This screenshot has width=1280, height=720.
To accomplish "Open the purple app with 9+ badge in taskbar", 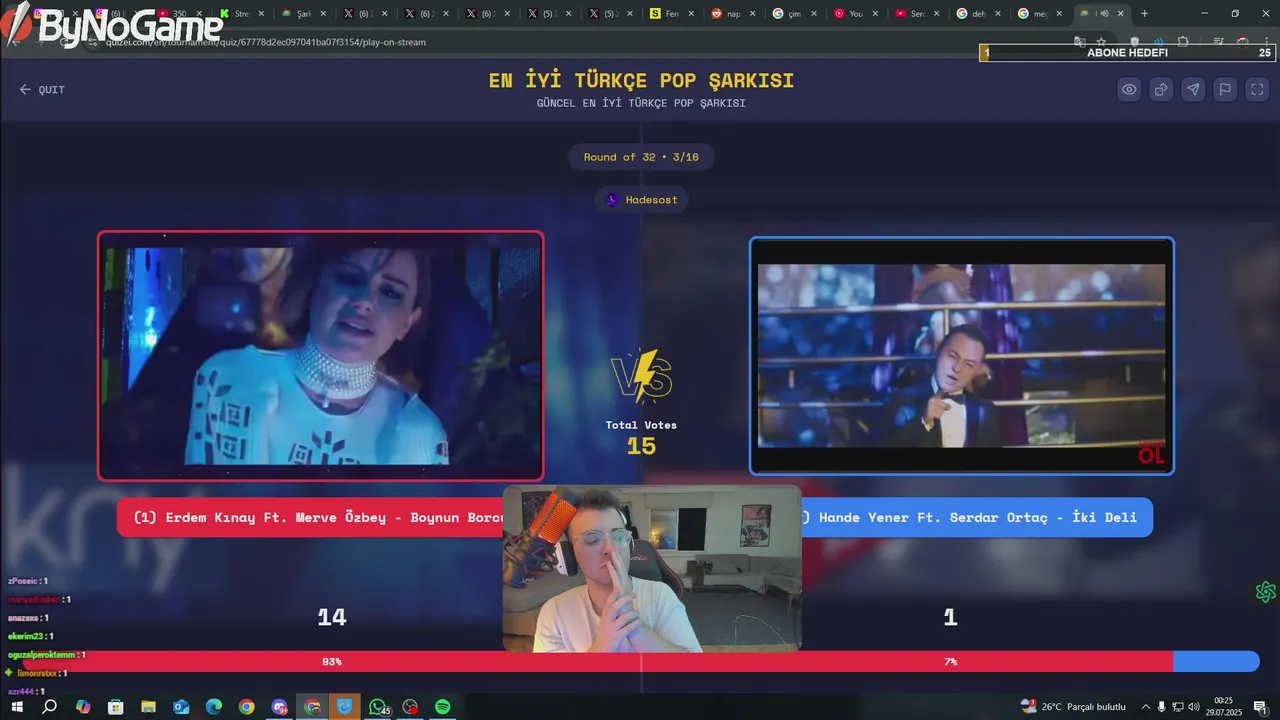I will pyautogui.click(x=279, y=707).
